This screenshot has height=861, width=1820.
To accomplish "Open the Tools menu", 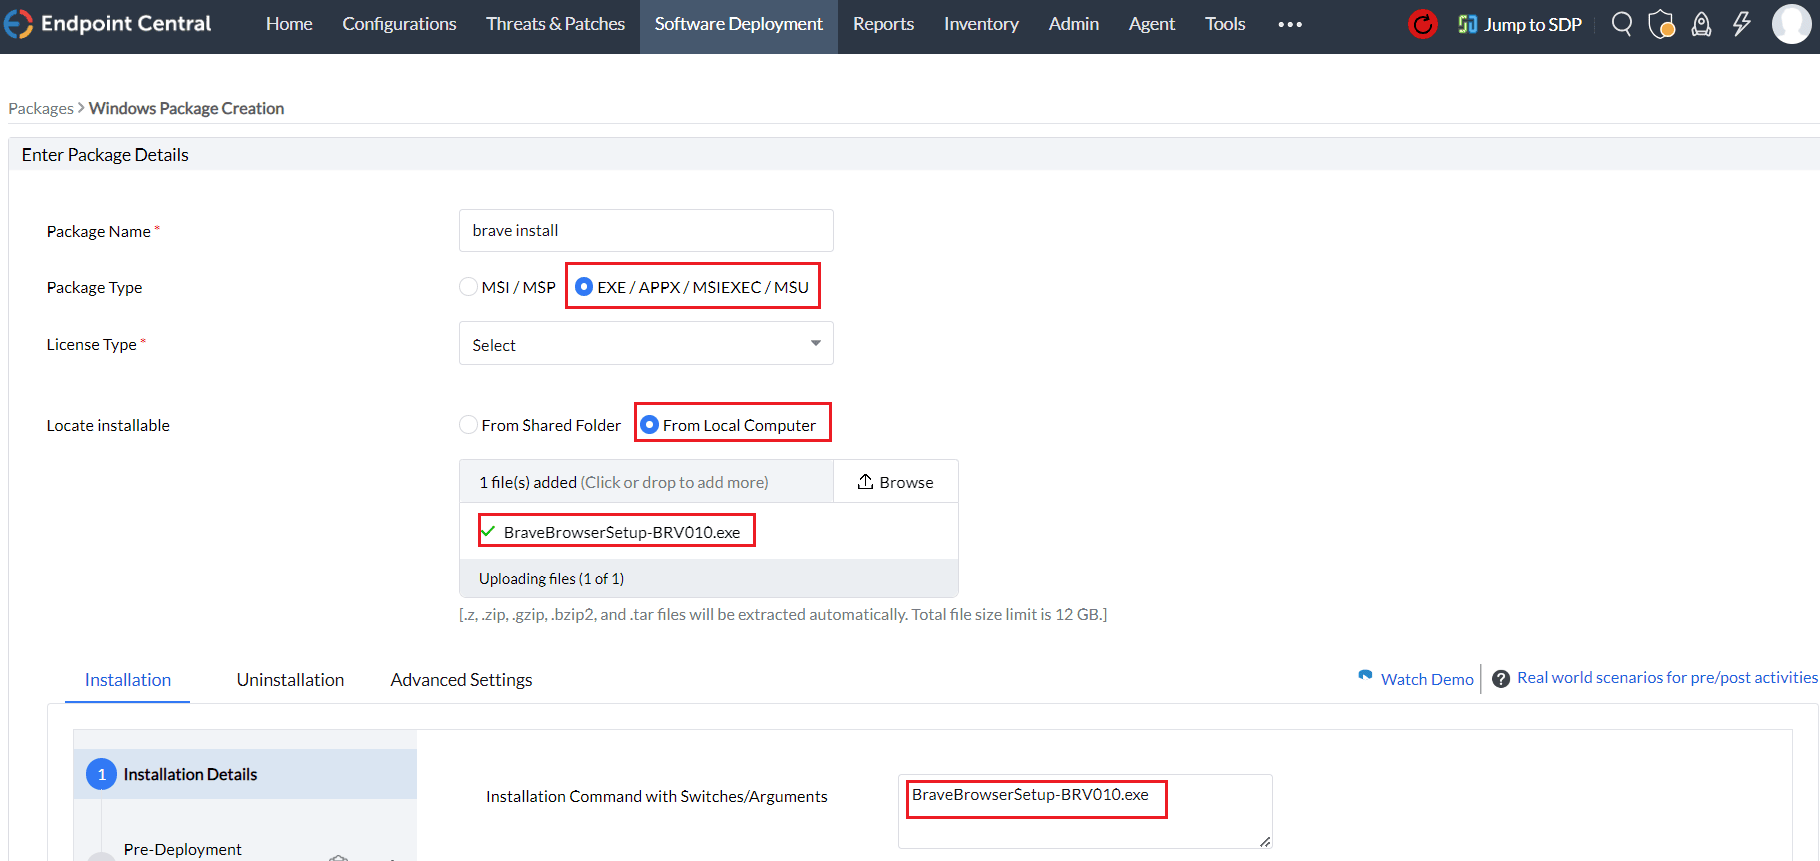I will tap(1225, 24).
